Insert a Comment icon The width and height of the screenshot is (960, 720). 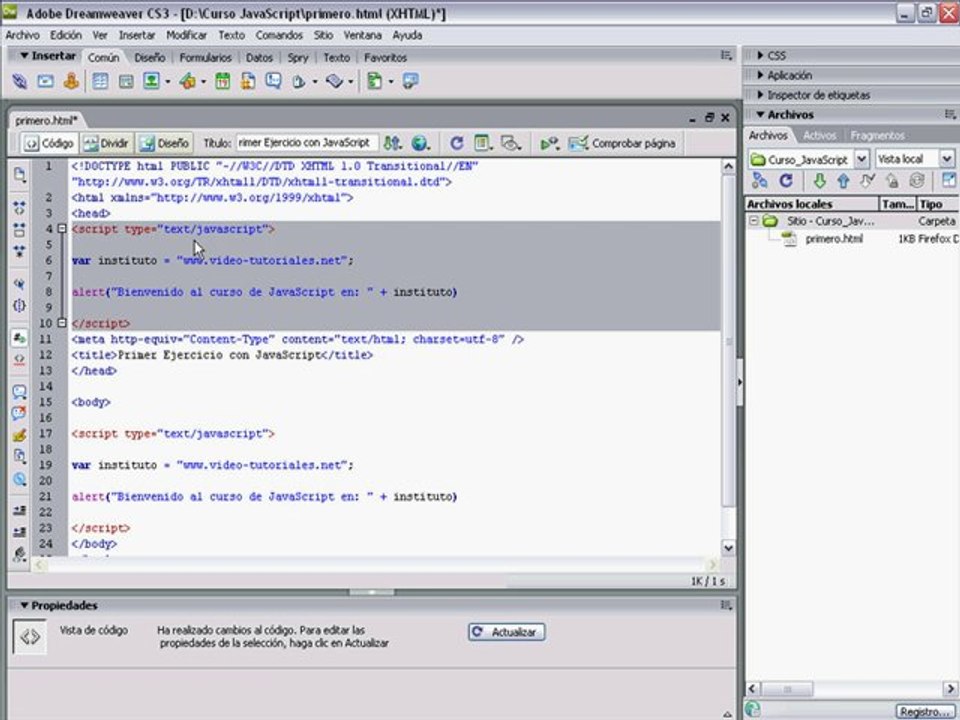coord(273,81)
